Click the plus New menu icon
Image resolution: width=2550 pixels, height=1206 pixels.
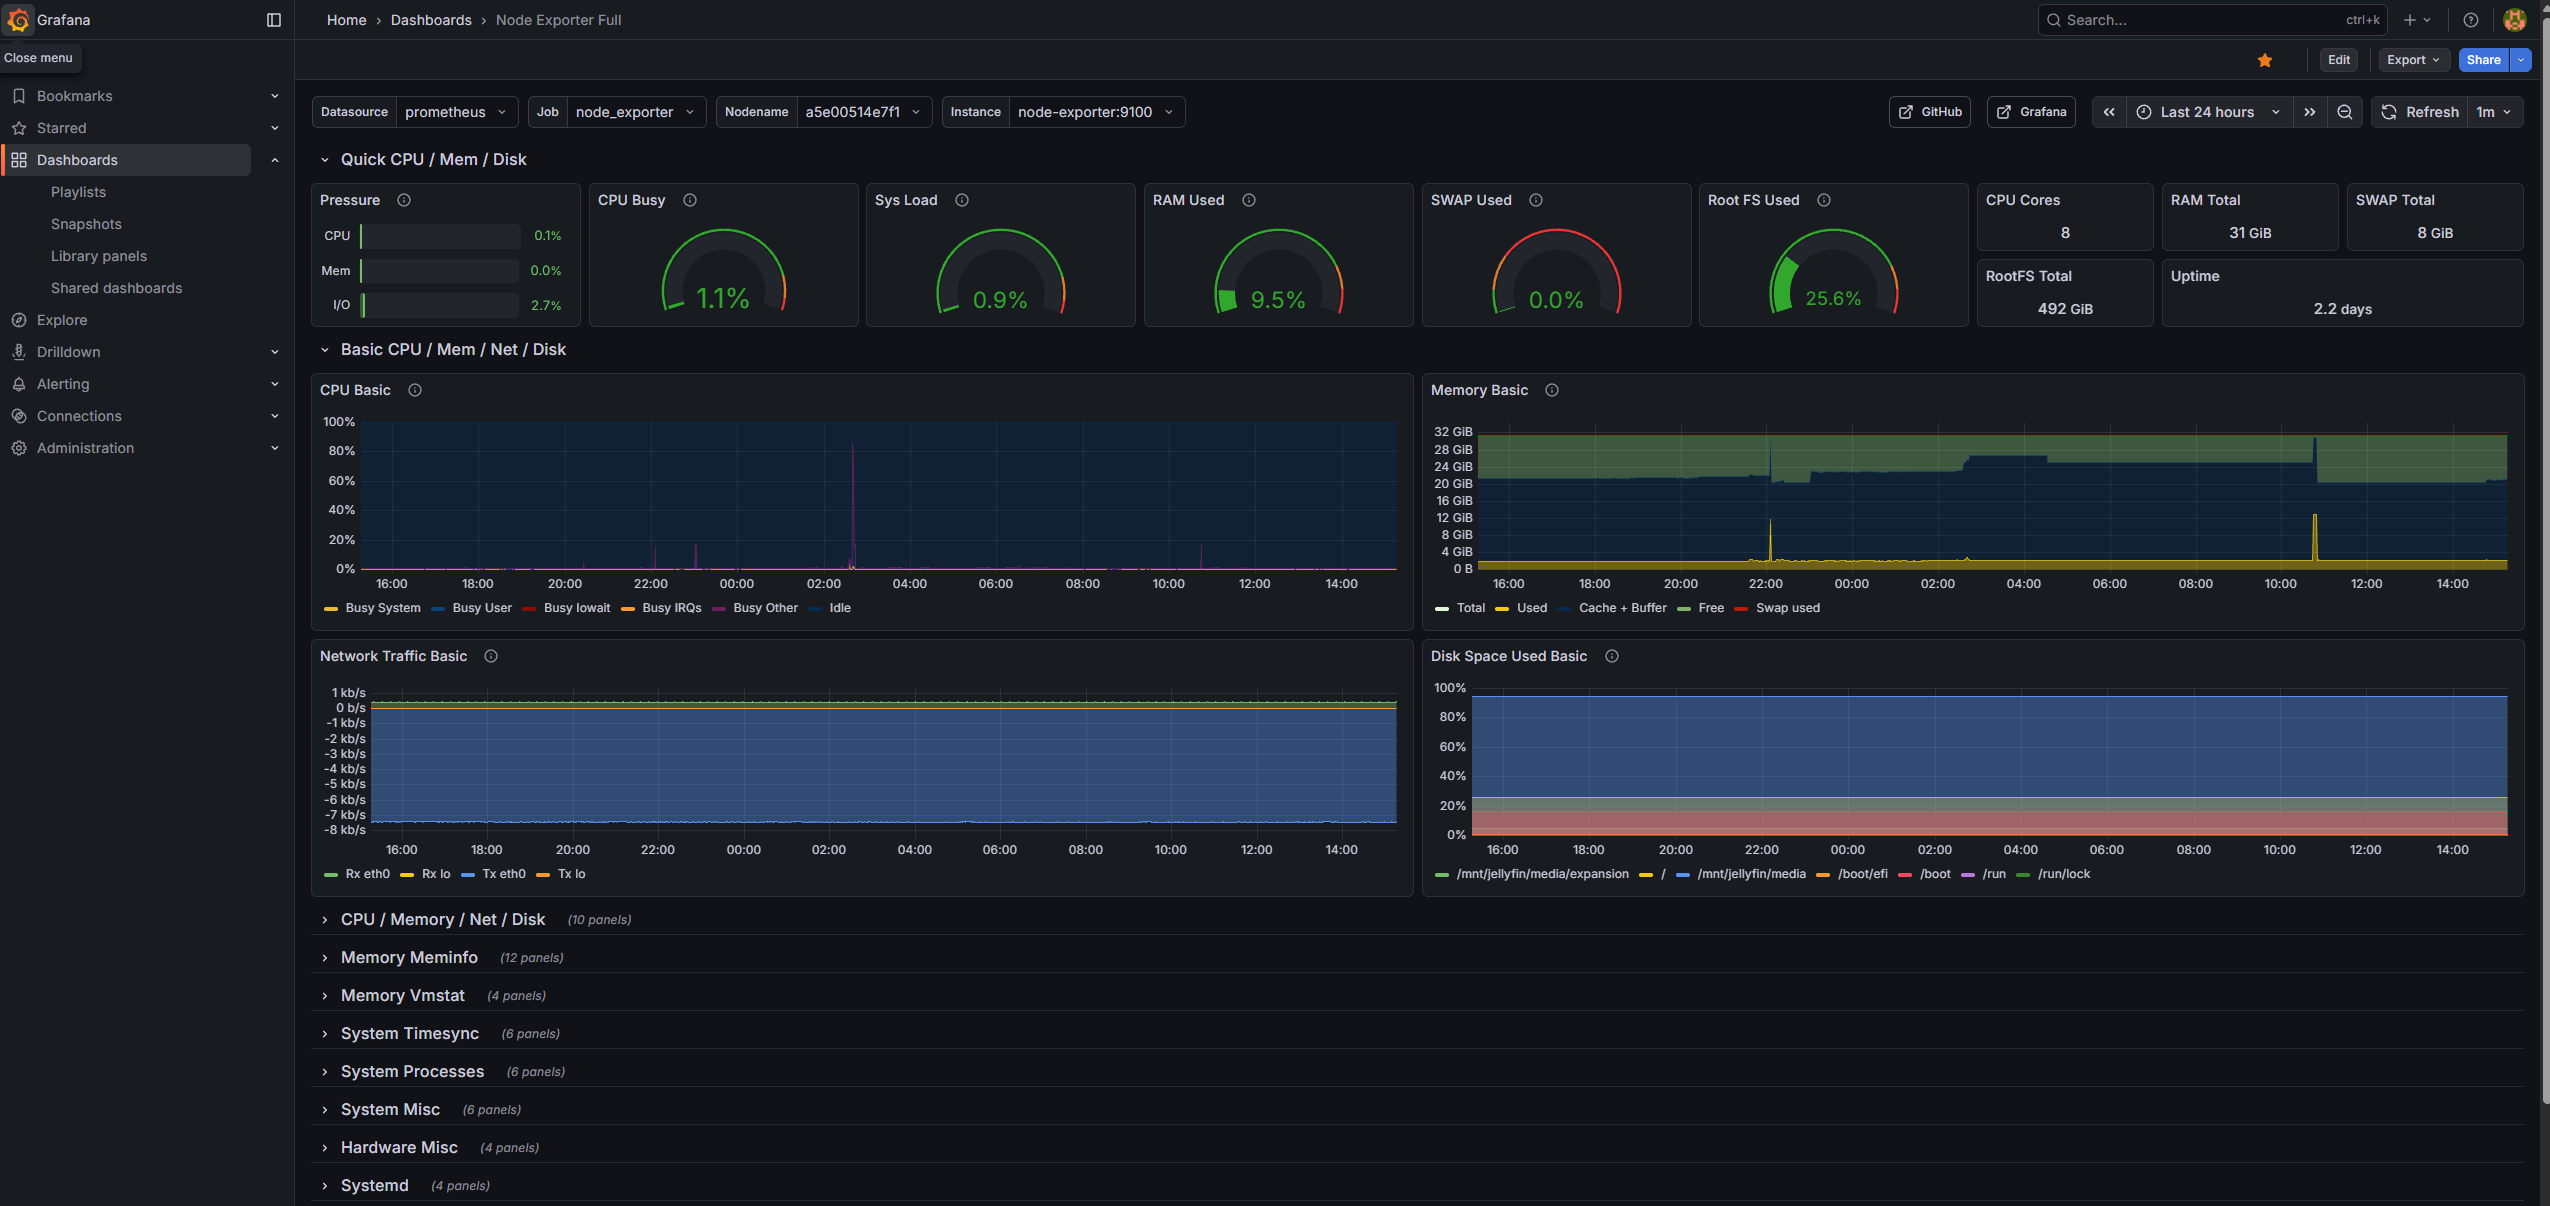pyautogui.click(x=2417, y=20)
